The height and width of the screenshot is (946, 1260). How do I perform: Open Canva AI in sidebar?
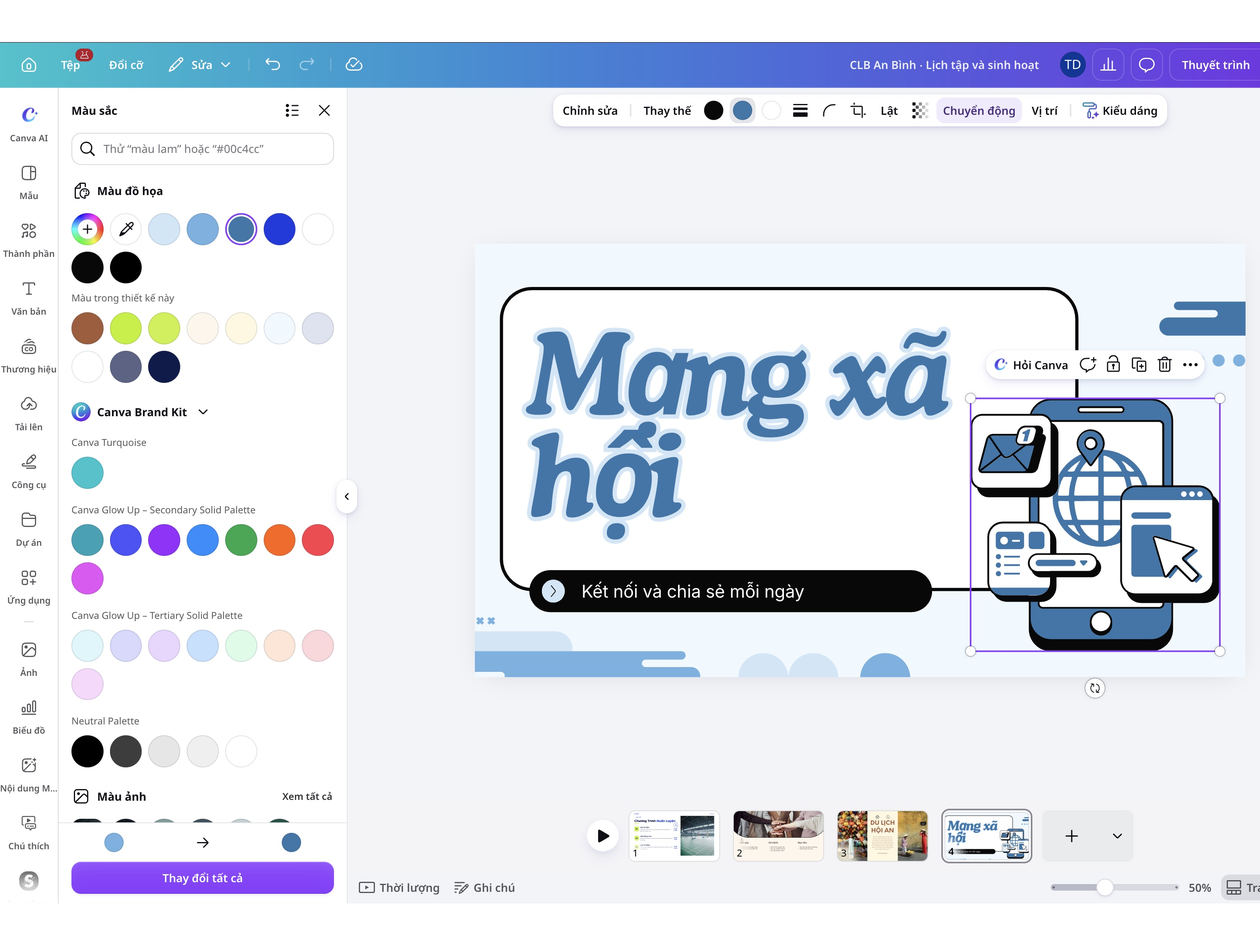coord(29,123)
